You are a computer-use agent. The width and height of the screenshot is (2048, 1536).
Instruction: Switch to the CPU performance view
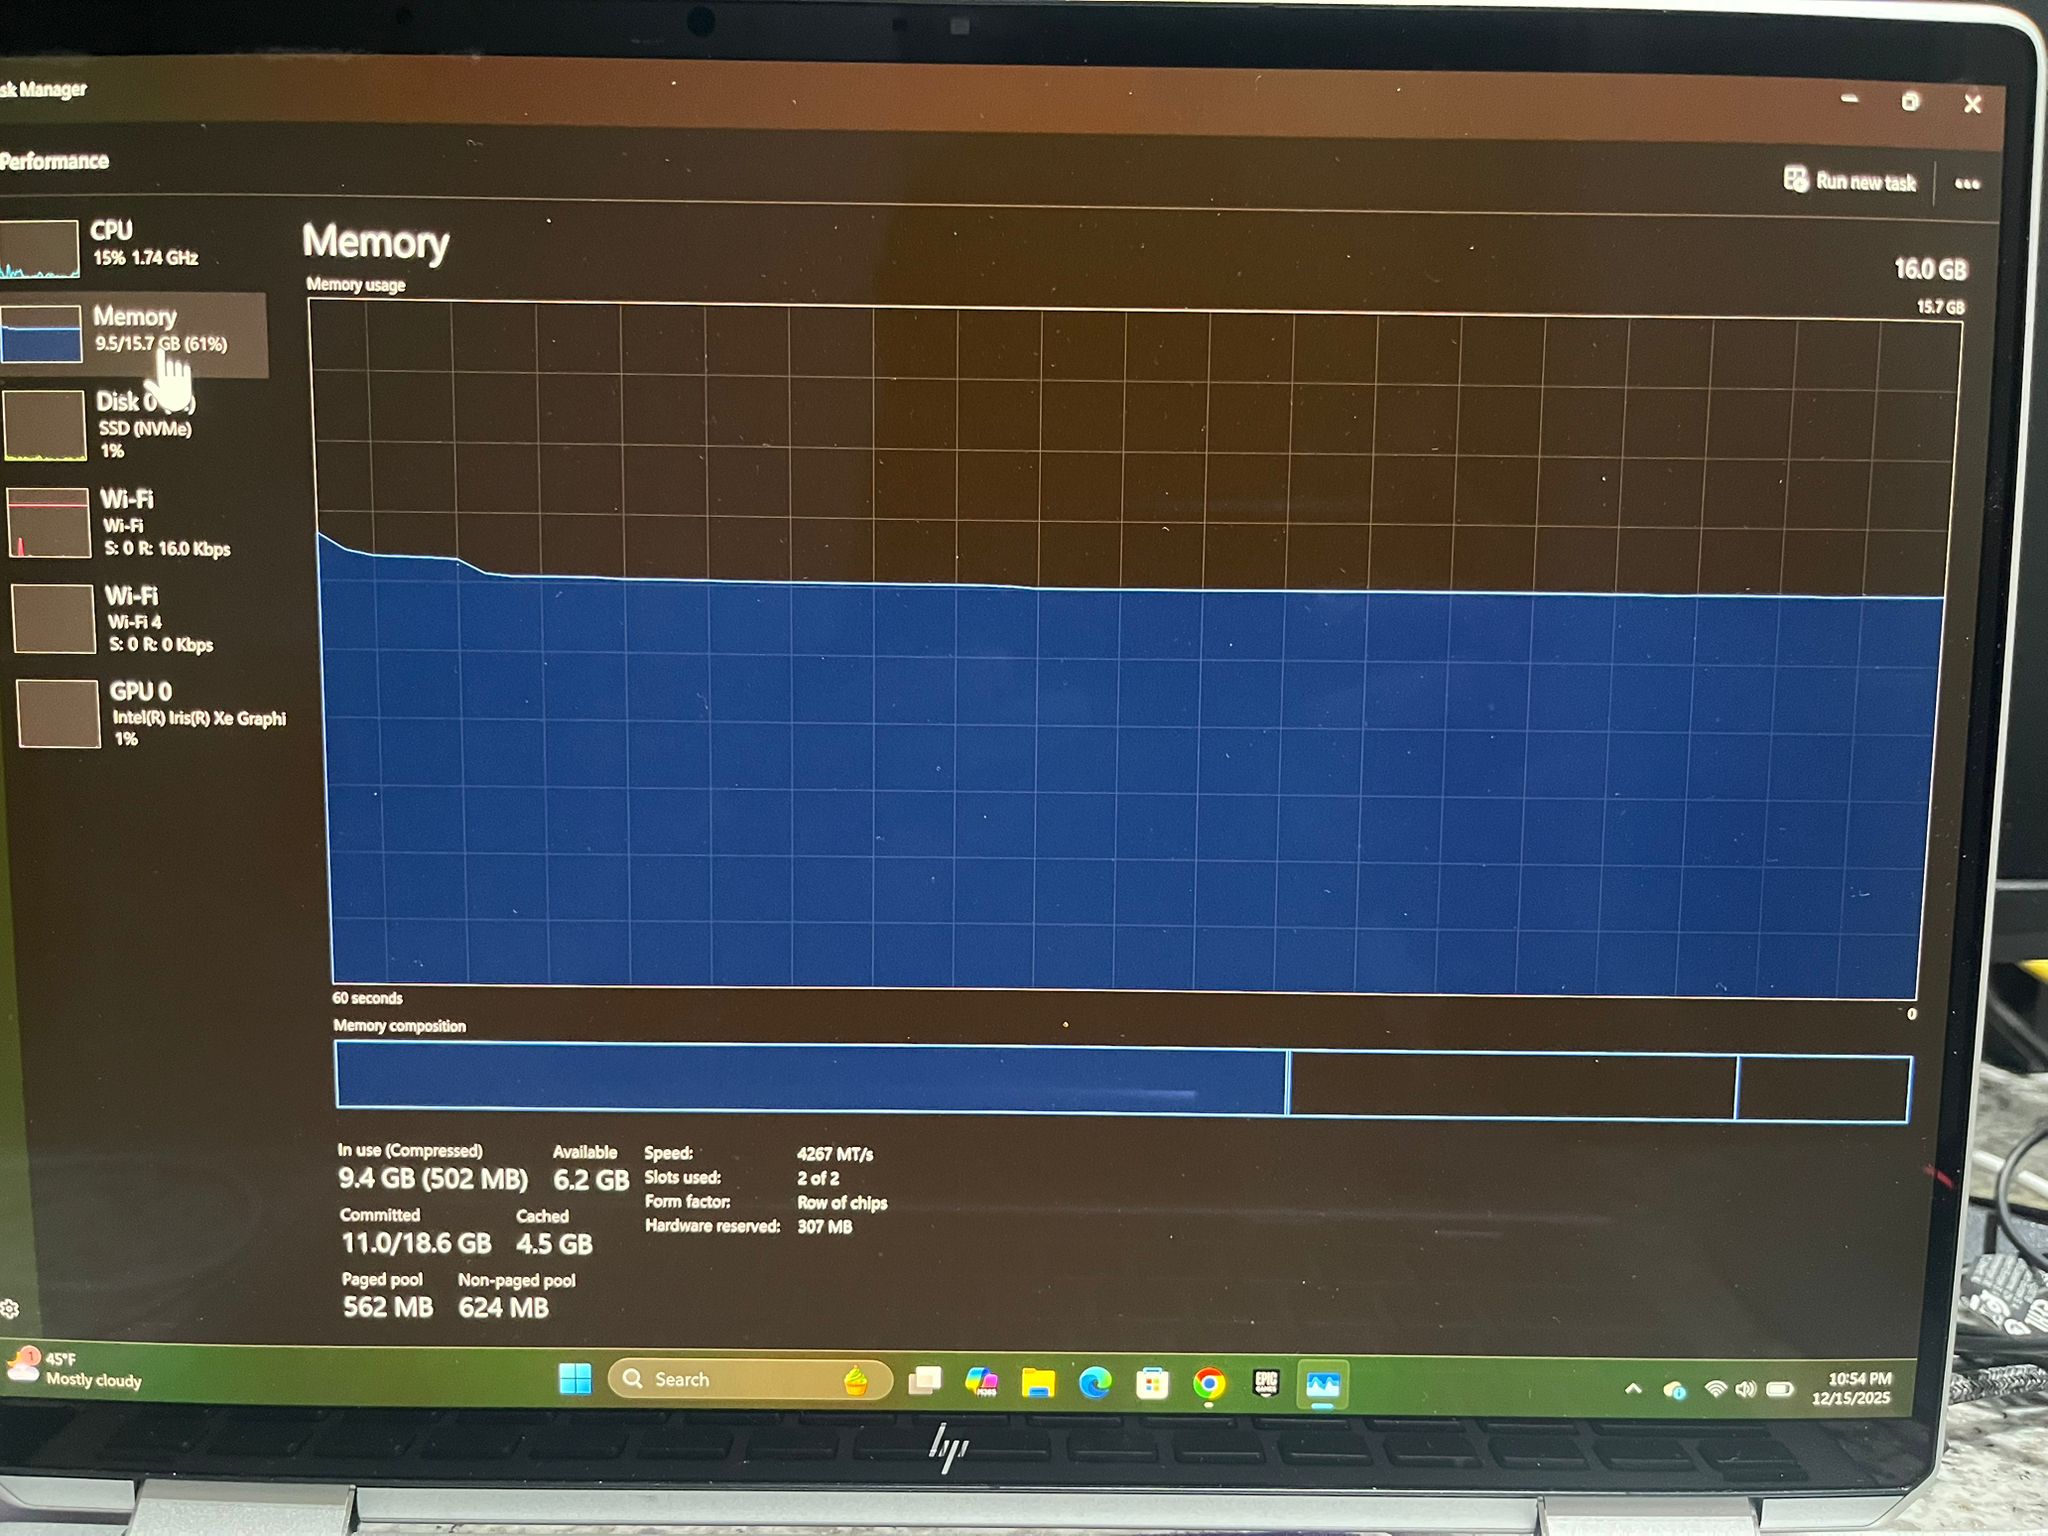pos(140,243)
